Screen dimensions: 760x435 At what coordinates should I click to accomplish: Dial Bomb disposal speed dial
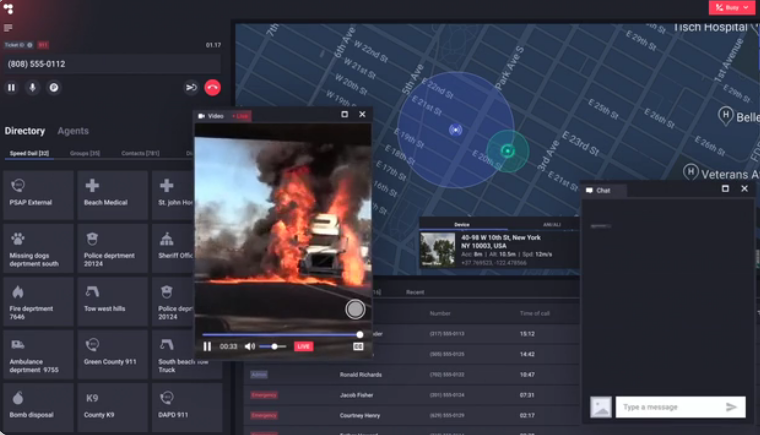pos(38,407)
